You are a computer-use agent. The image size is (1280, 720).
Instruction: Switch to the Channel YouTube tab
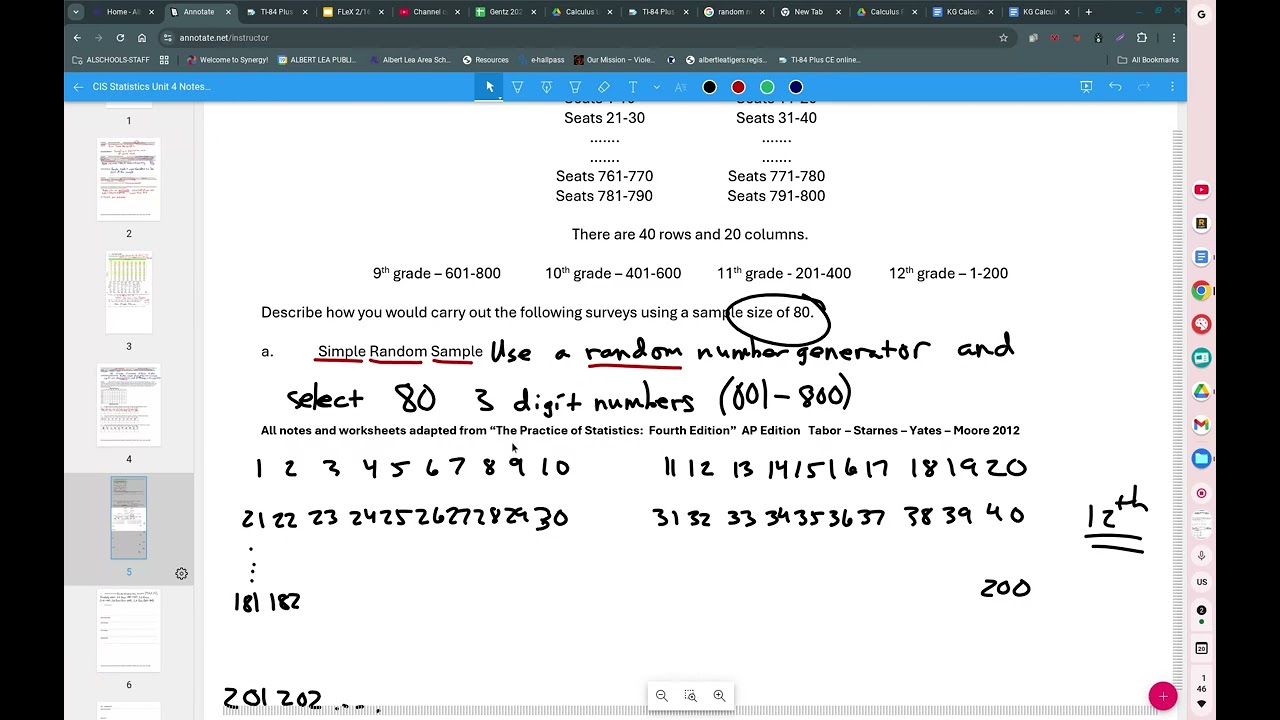coord(429,12)
